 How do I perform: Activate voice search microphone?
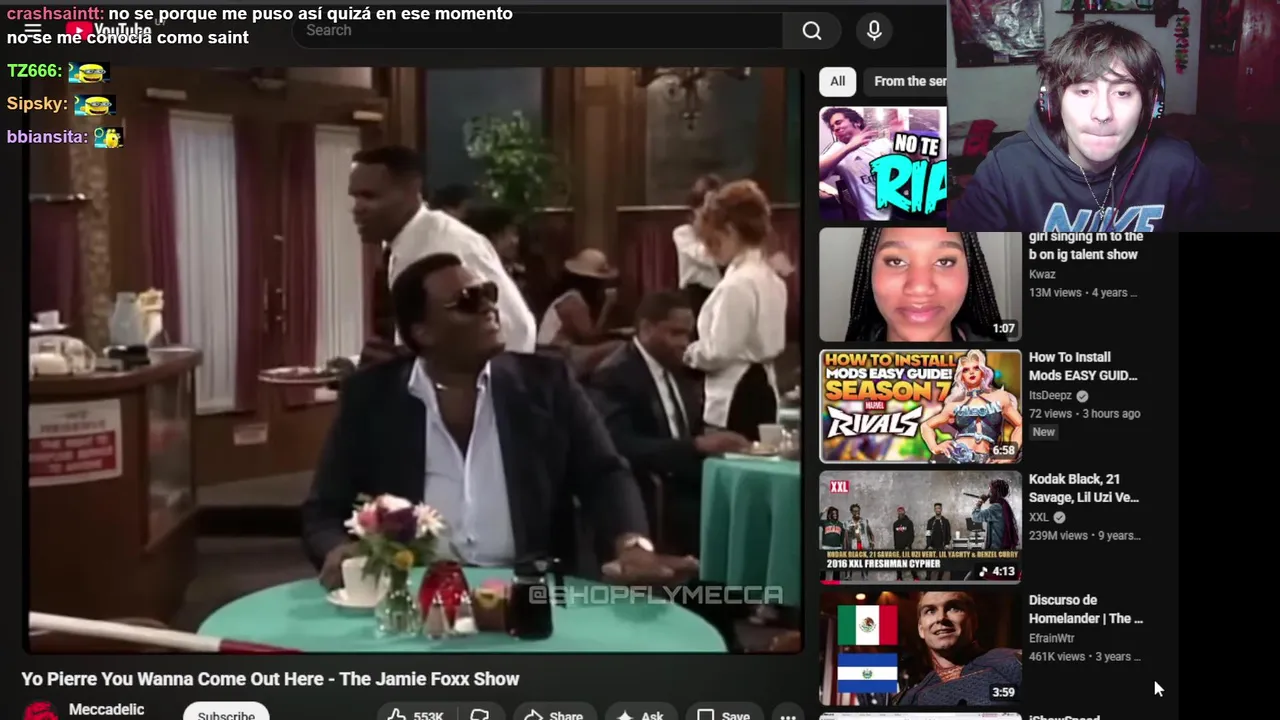[x=874, y=31]
